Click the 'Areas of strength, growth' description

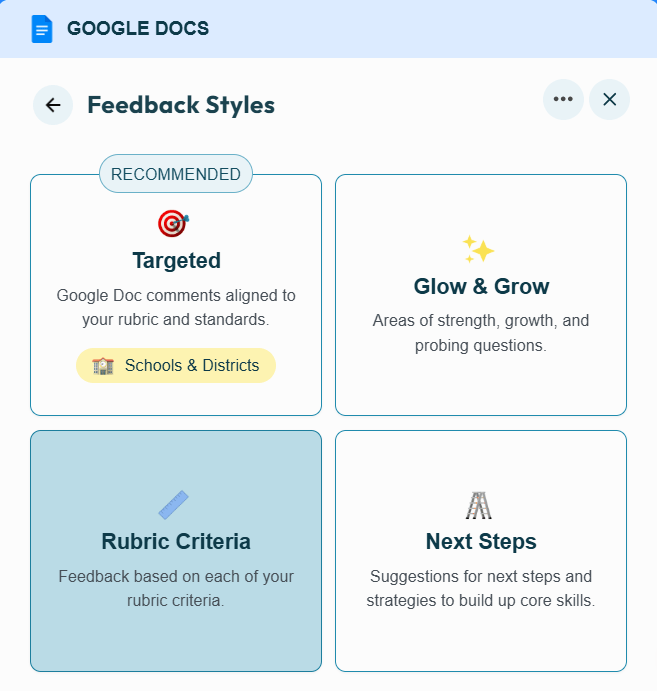coord(481,333)
